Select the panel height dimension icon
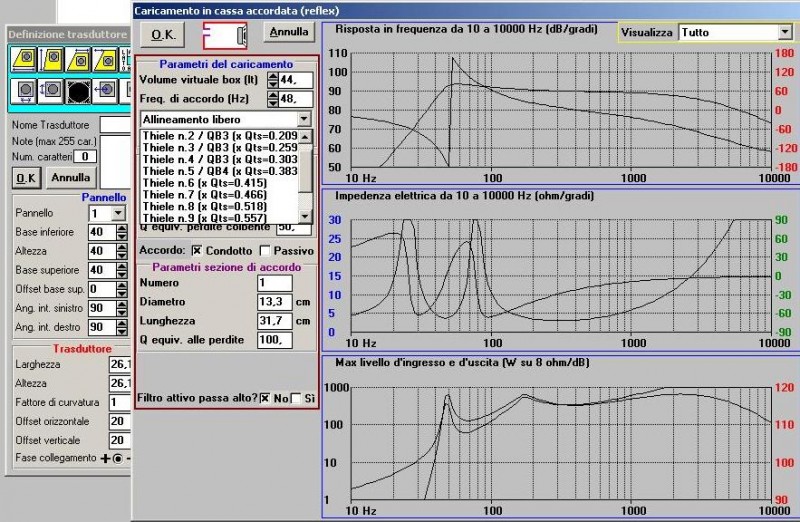This screenshot has height=522, width=800. pyautogui.click(x=51, y=59)
